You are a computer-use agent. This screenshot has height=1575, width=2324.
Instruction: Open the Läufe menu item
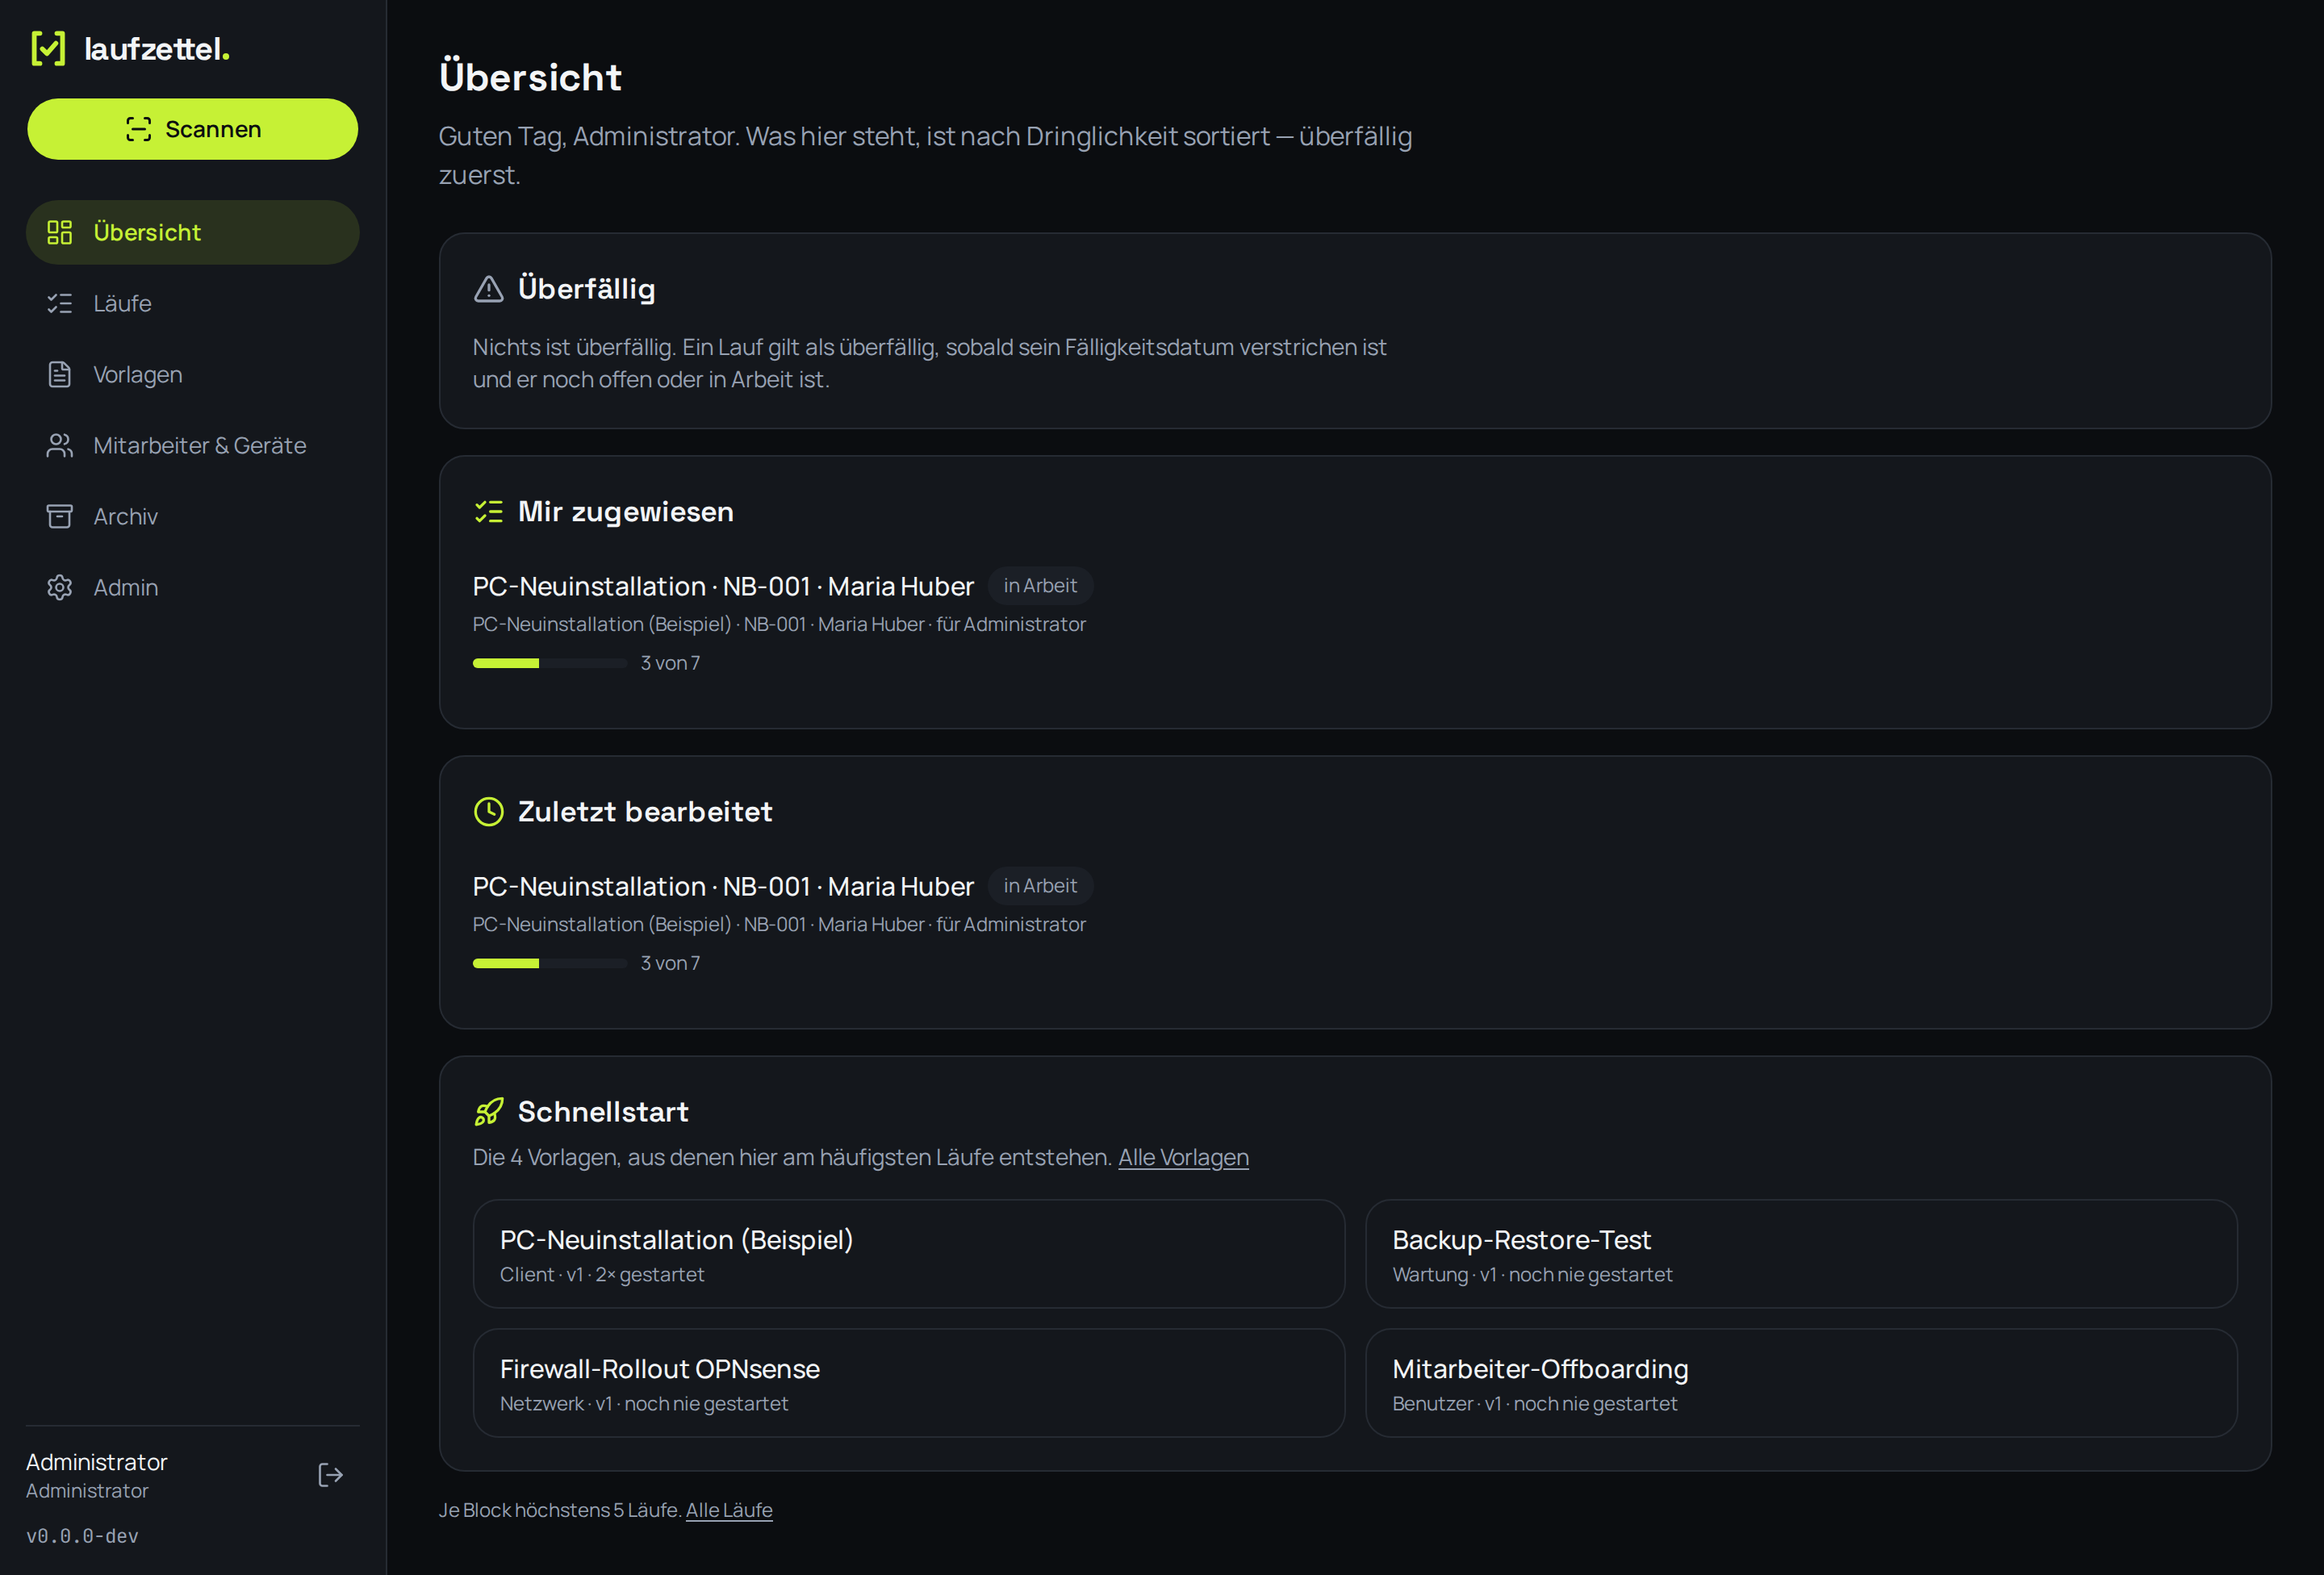(192, 303)
